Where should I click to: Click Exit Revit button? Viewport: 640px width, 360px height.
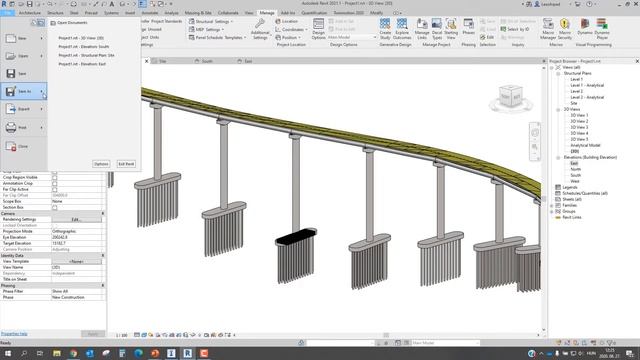pos(126,164)
